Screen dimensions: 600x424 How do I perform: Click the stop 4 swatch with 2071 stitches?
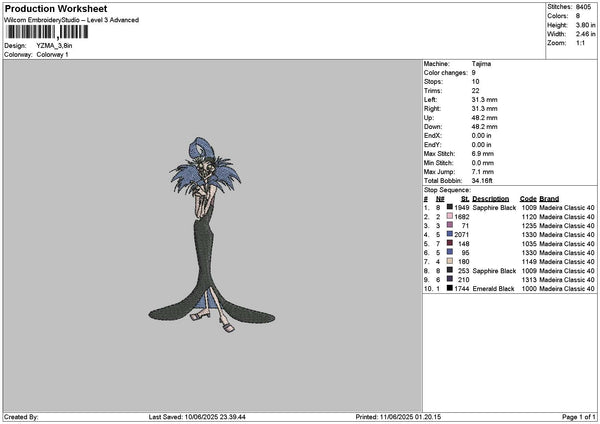tap(450, 234)
